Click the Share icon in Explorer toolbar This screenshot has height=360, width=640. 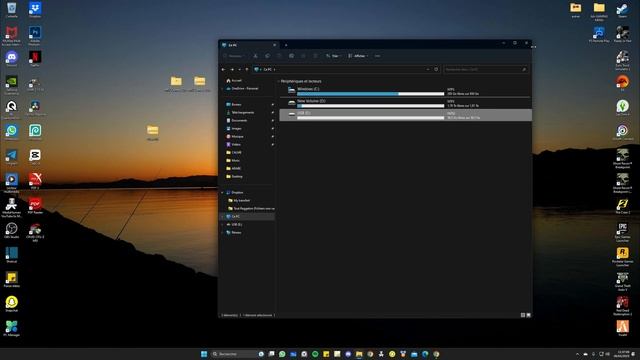(x=303, y=56)
